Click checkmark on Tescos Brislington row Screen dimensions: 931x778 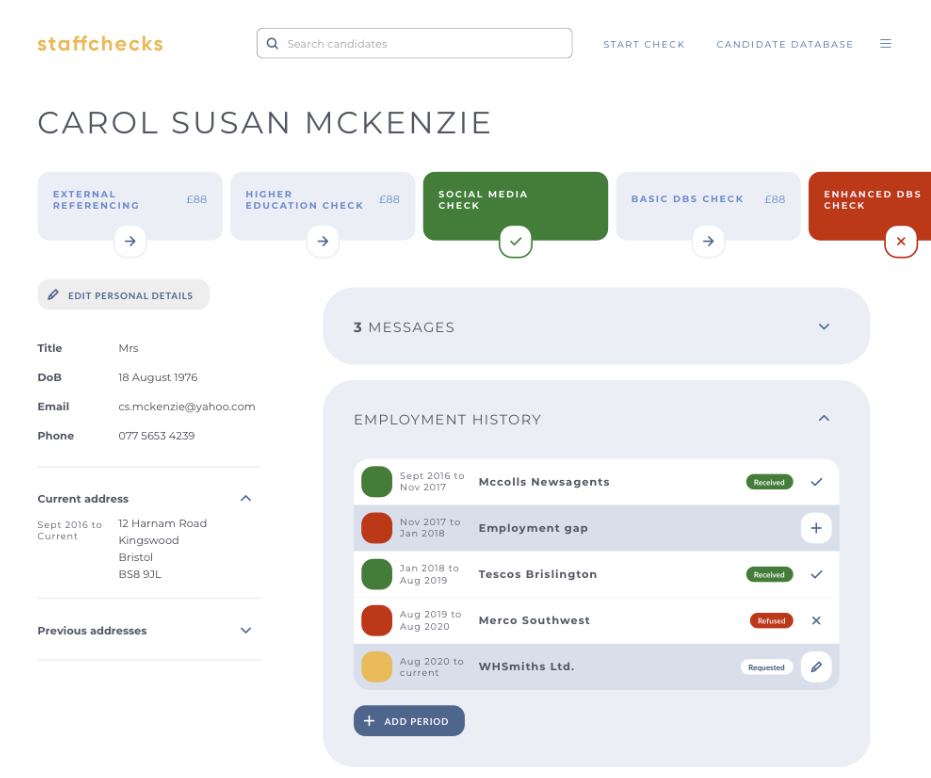point(816,575)
